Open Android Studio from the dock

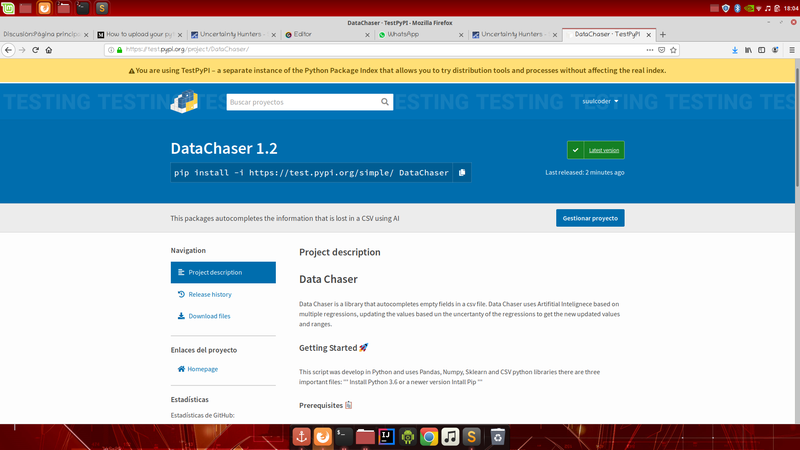click(x=406, y=437)
